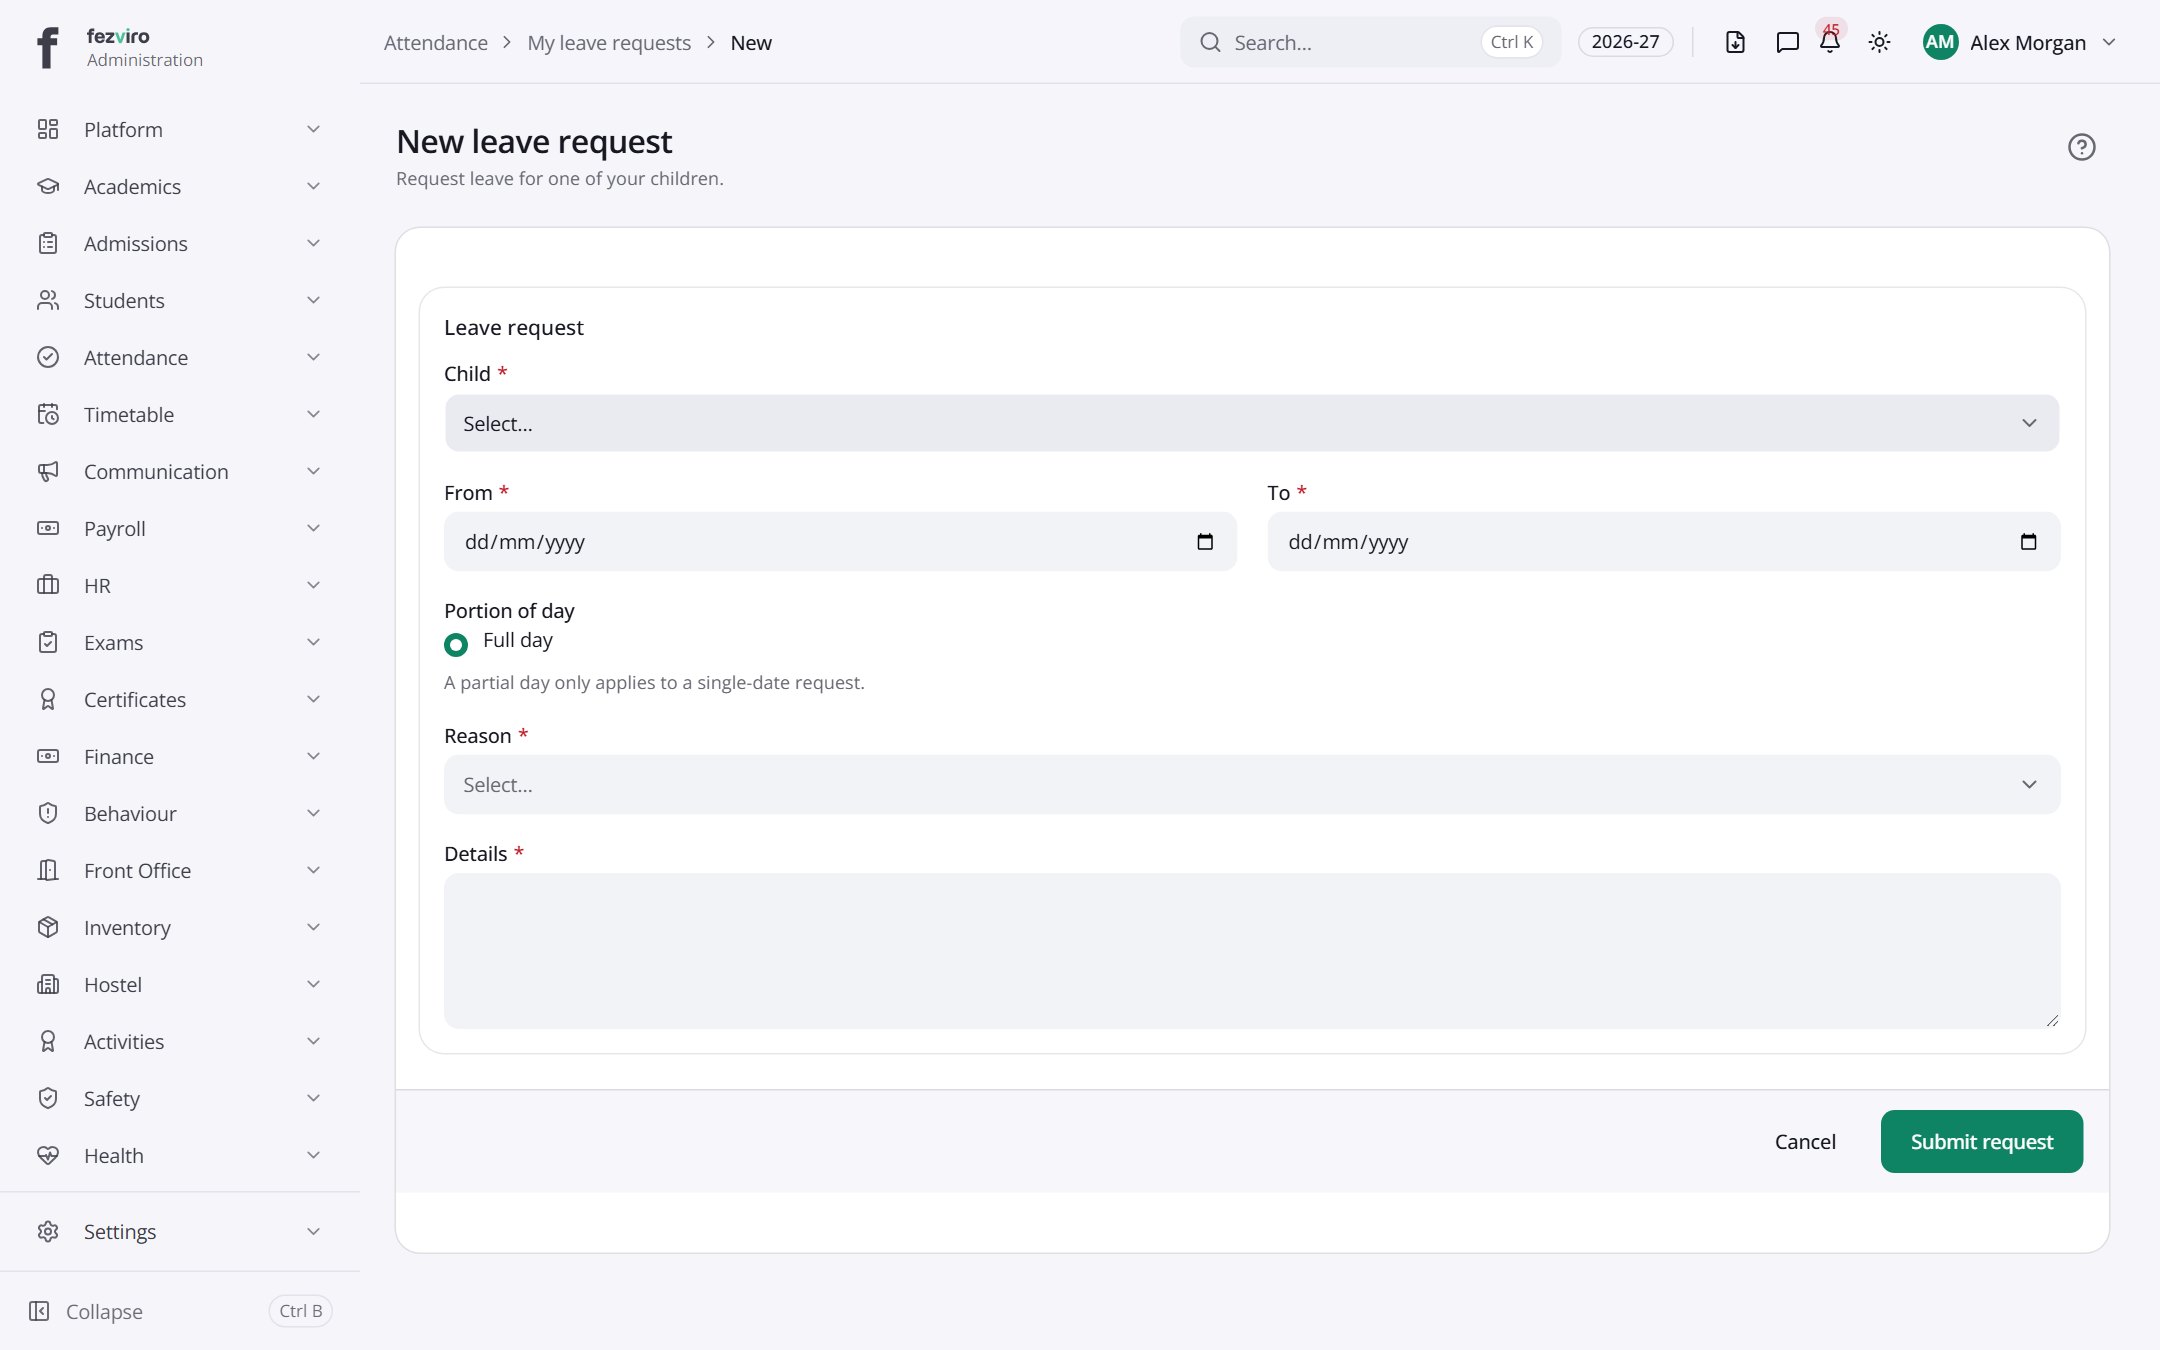This screenshot has width=2160, height=1350.
Task: Click the Platform grid icon in sidebar
Action: click(x=48, y=129)
